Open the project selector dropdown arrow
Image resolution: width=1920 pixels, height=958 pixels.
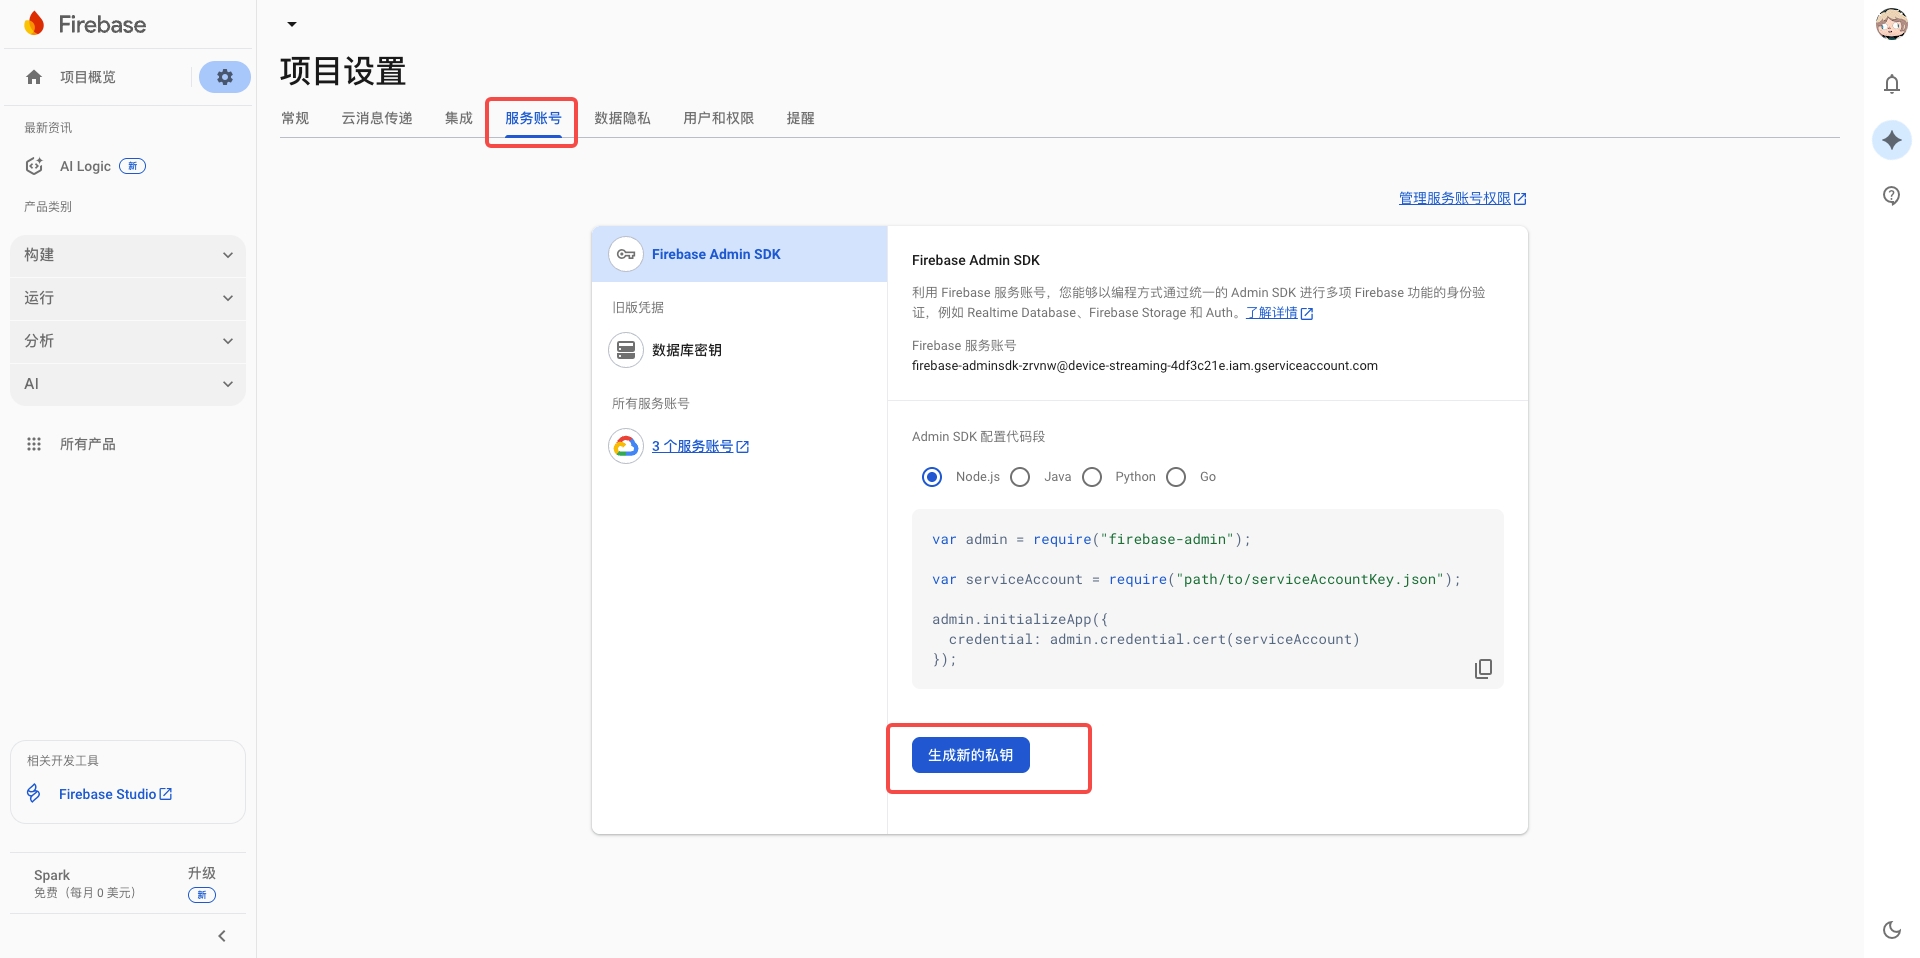[292, 24]
